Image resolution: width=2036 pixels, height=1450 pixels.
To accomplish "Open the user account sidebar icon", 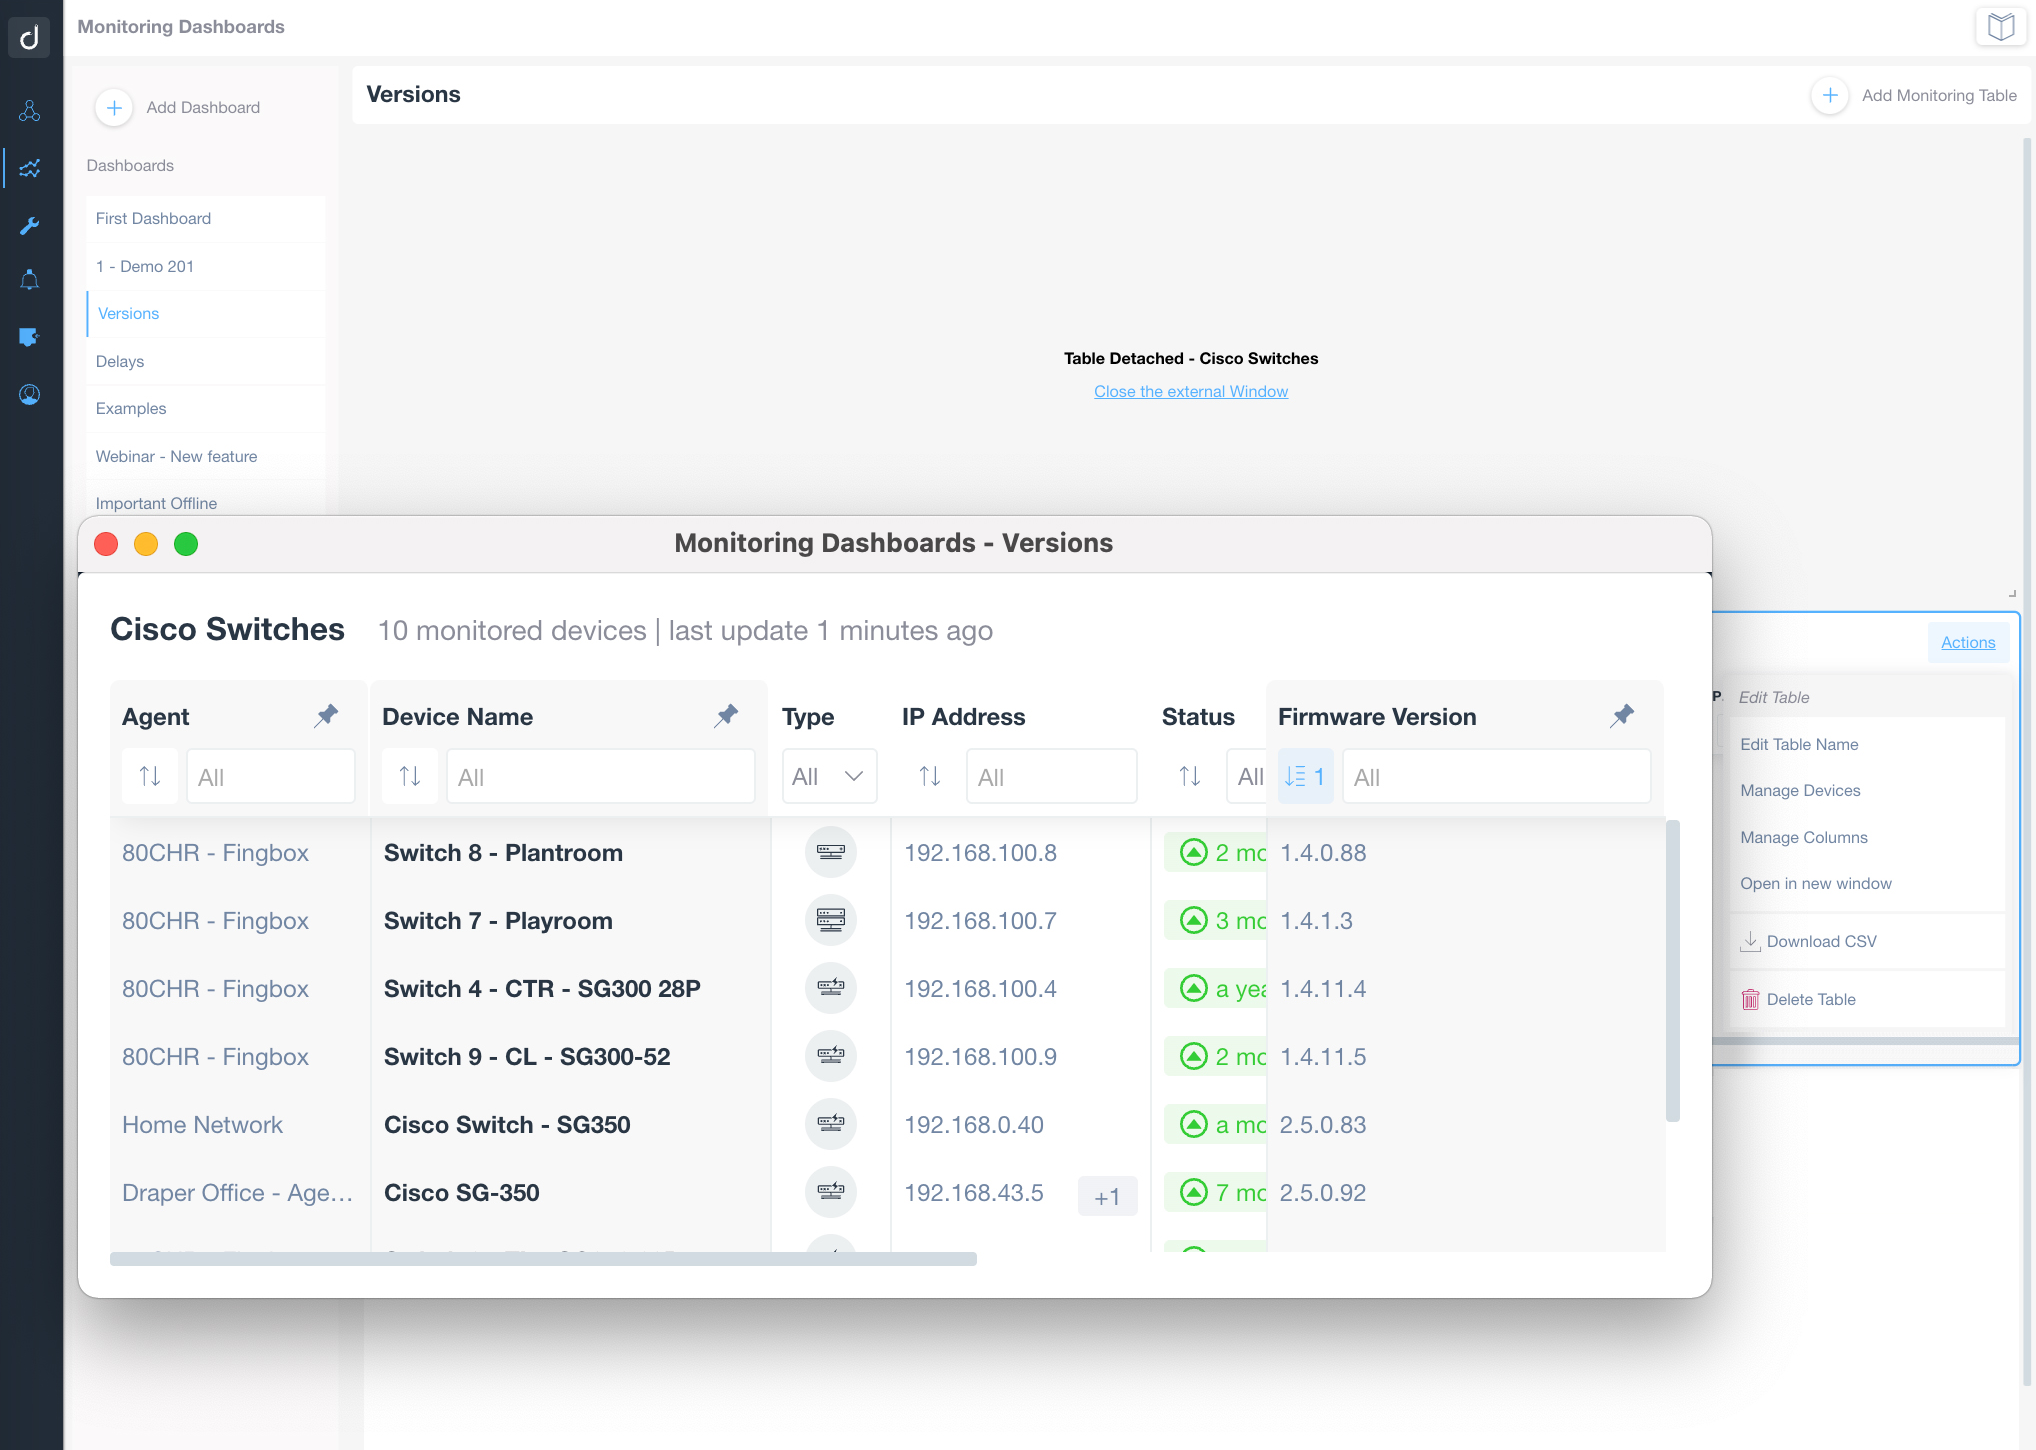I will (x=30, y=395).
